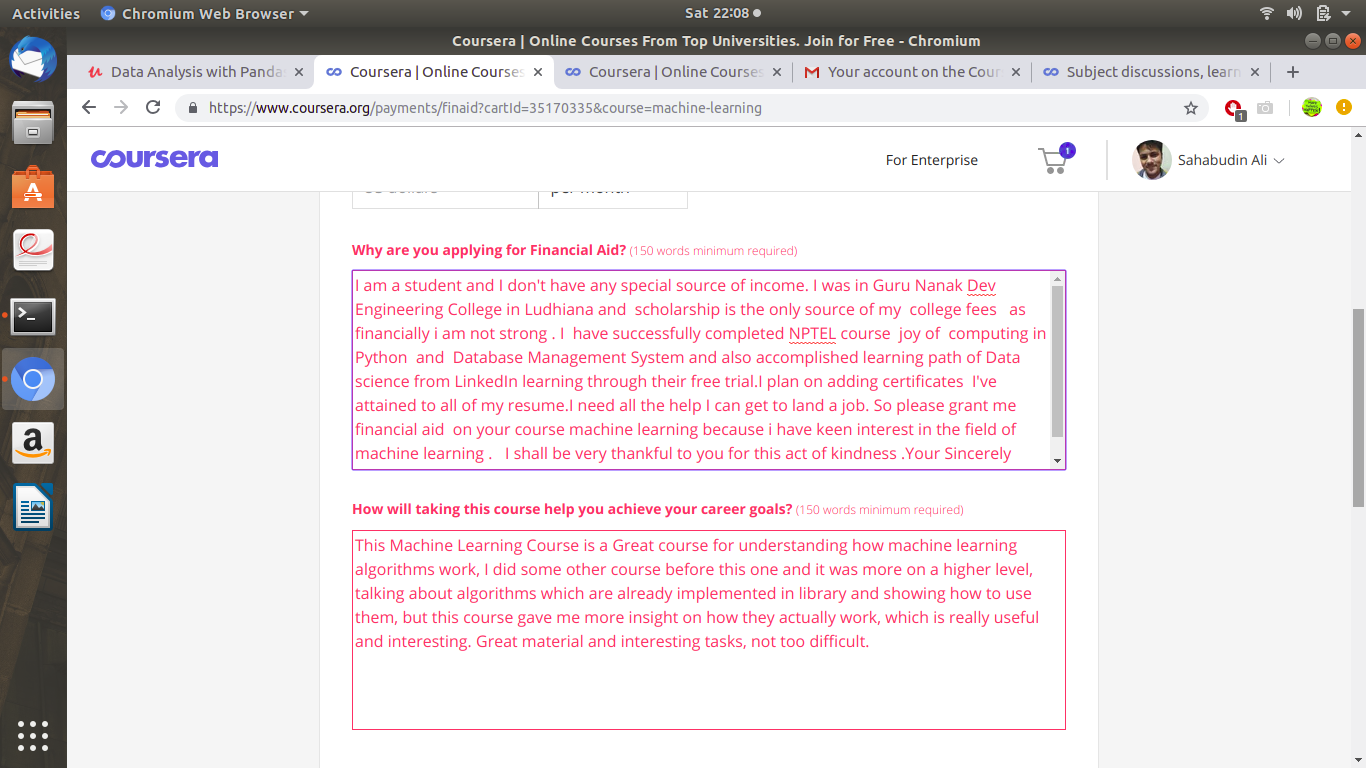Go back to the previous page
The image size is (1366, 768).
[x=89, y=107]
